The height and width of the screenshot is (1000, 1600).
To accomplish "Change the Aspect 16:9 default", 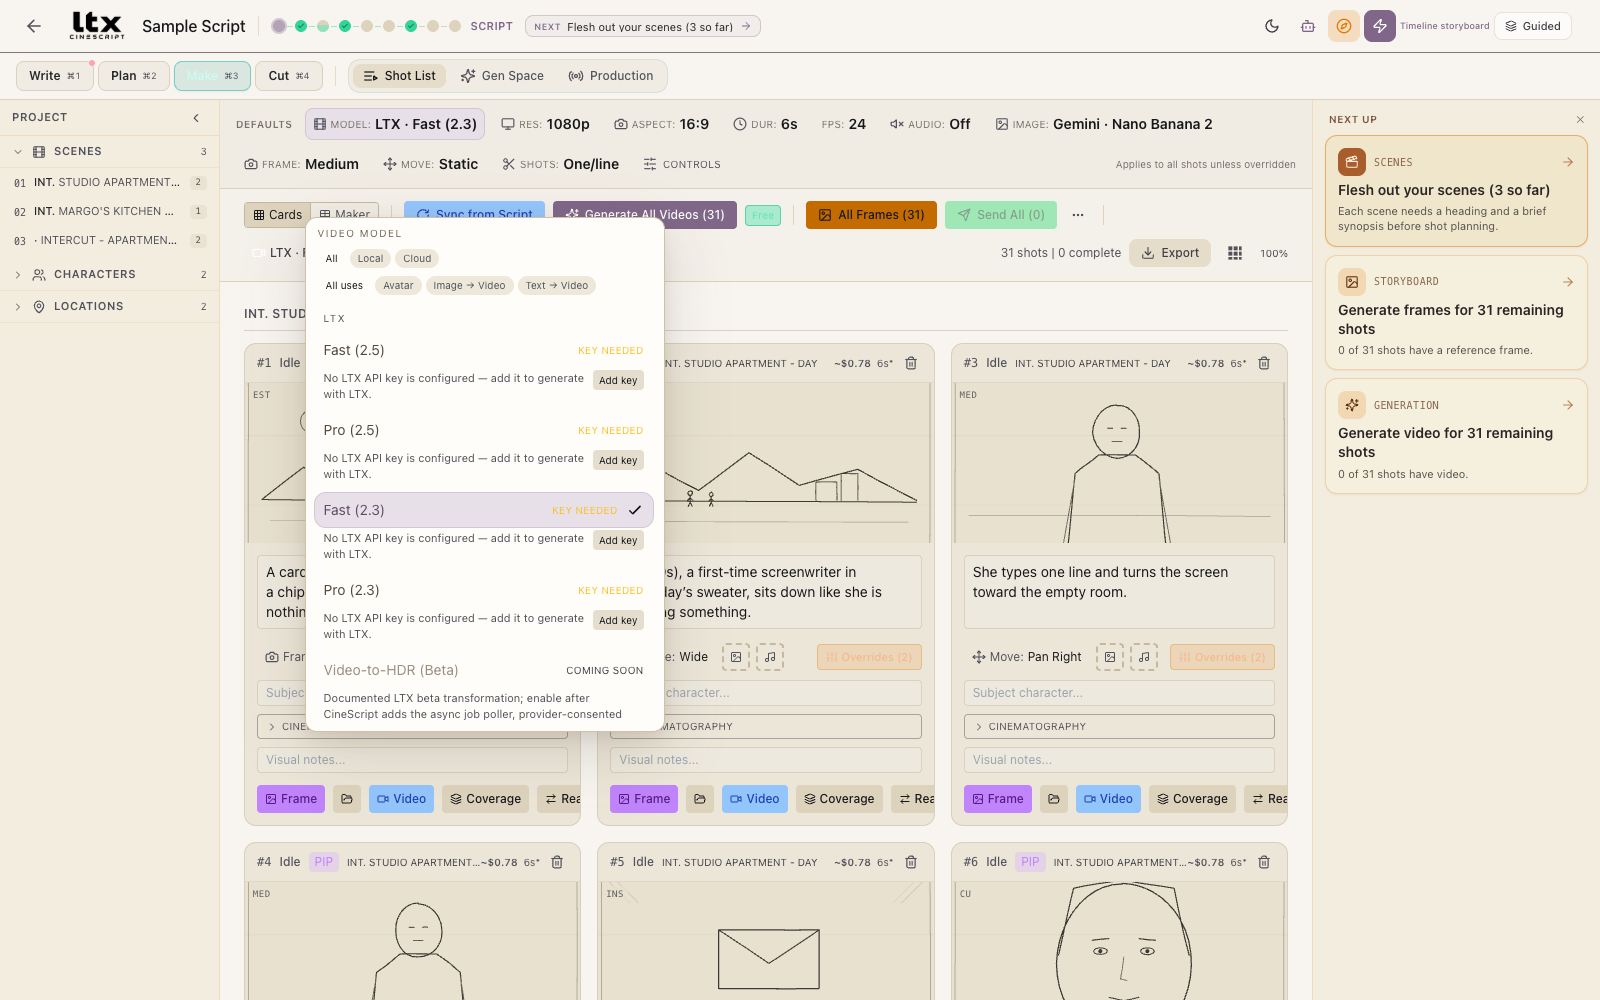I will pos(662,124).
